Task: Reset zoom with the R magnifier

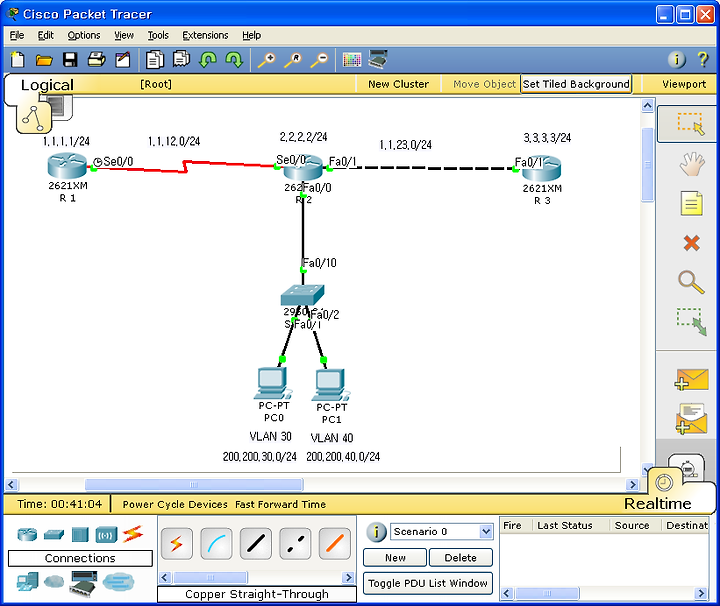Action: [293, 60]
